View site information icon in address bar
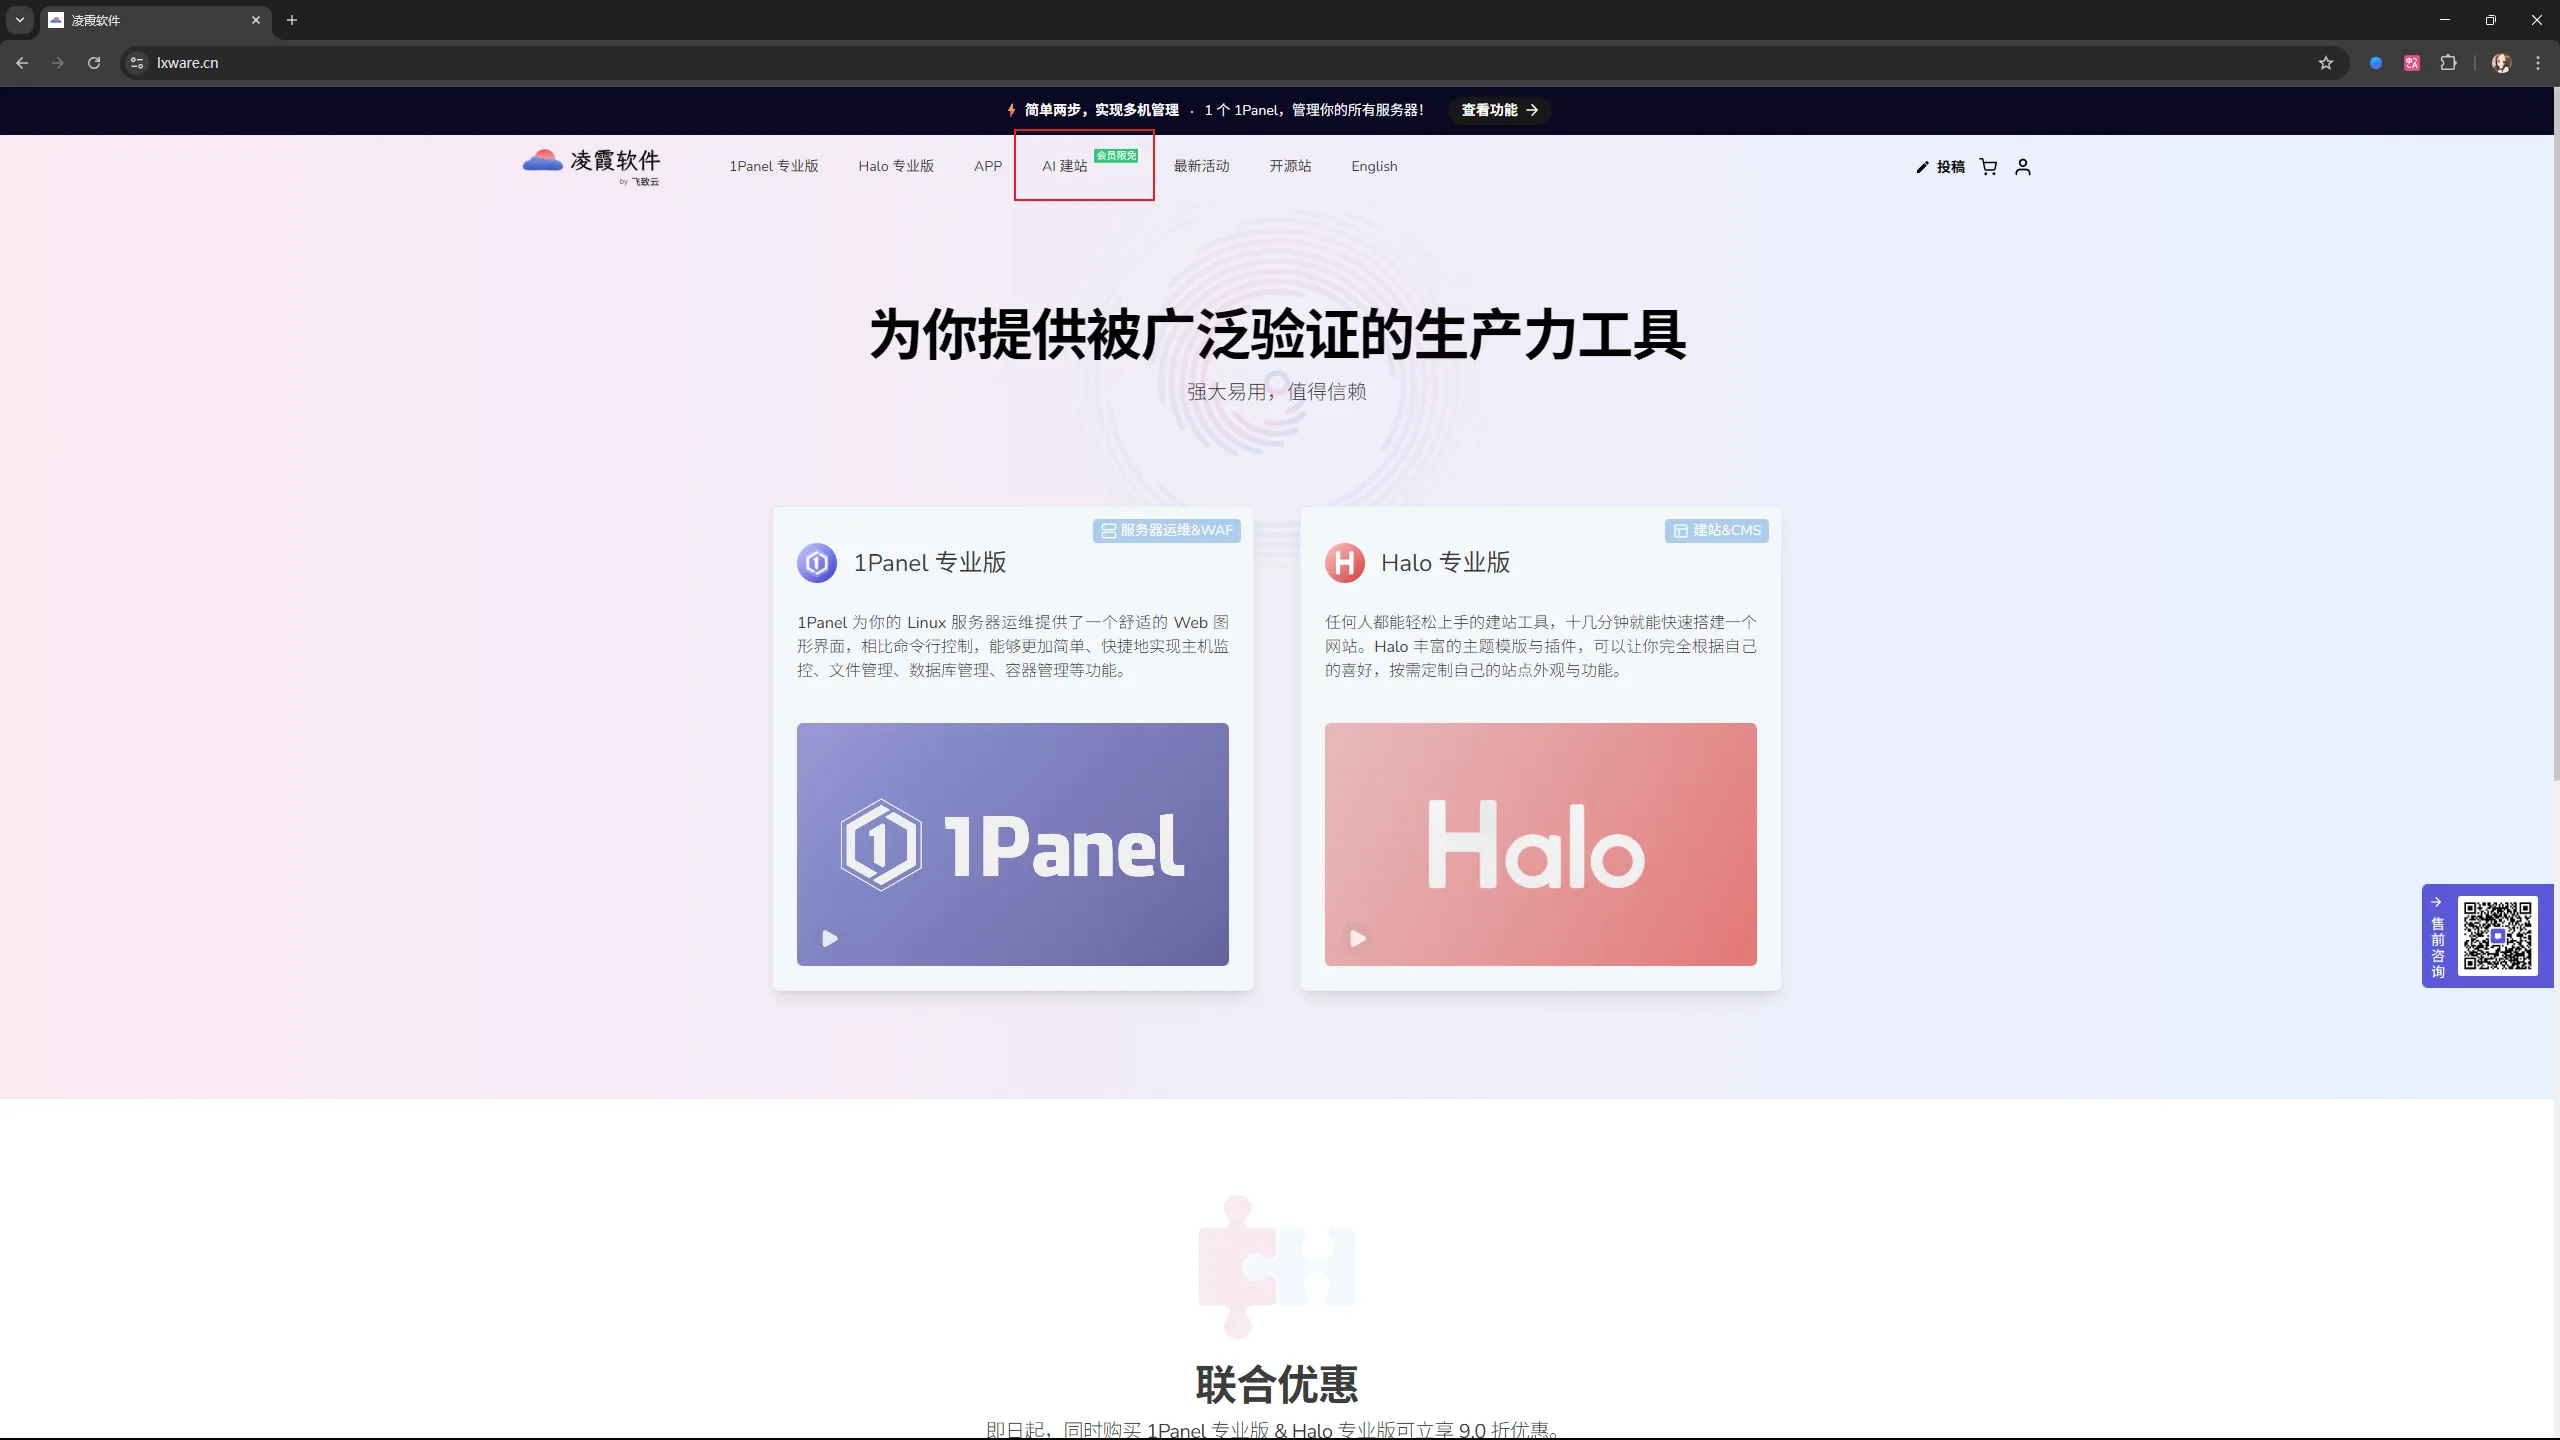Viewport: 2560px width, 1440px height. coord(138,62)
